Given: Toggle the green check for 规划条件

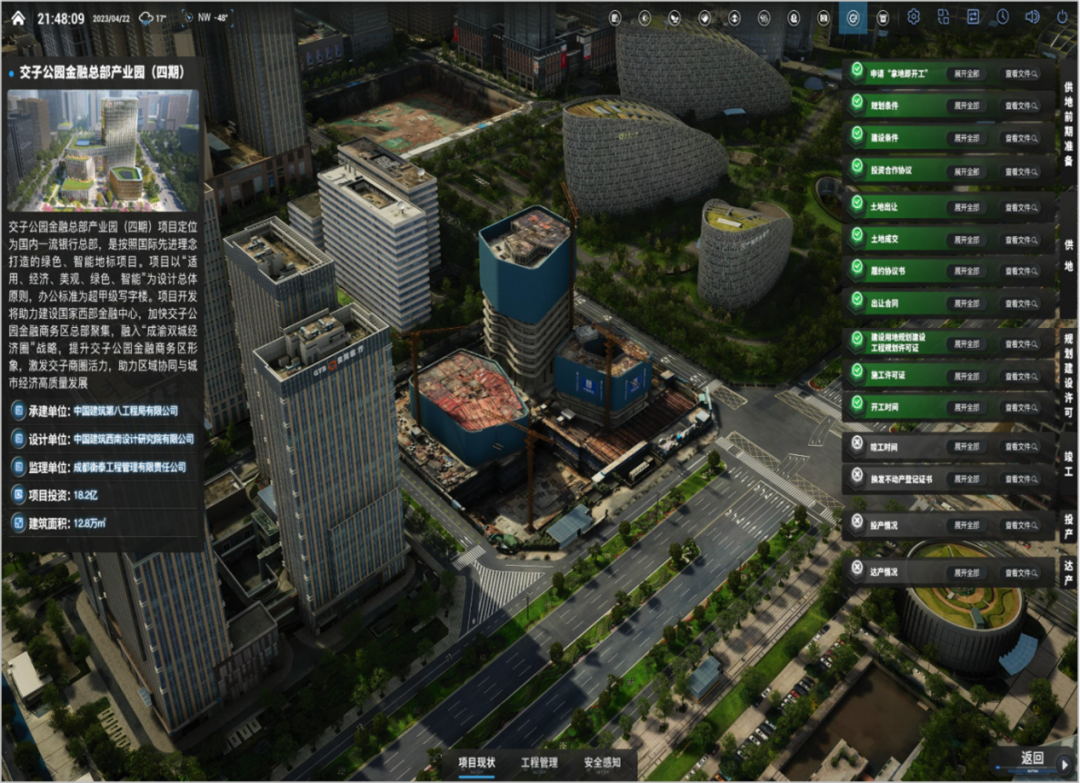Looking at the screenshot, I should click(857, 104).
